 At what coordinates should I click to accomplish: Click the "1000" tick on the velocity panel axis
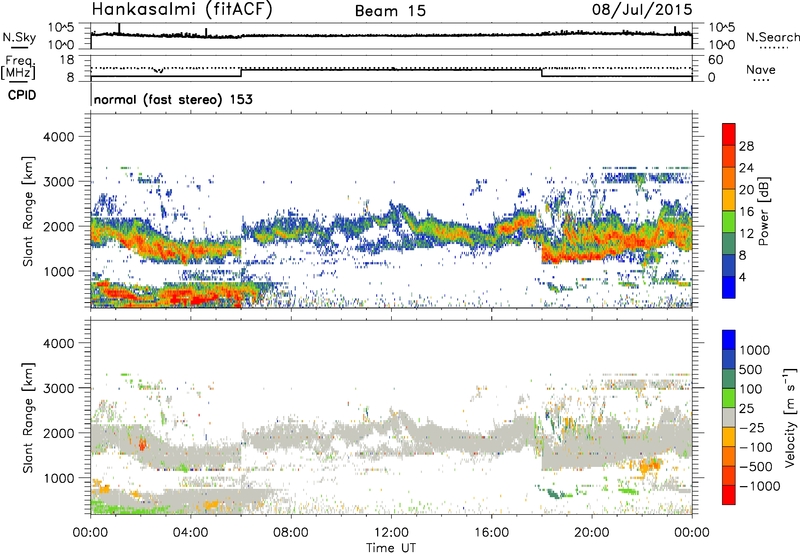pos(58,478)
